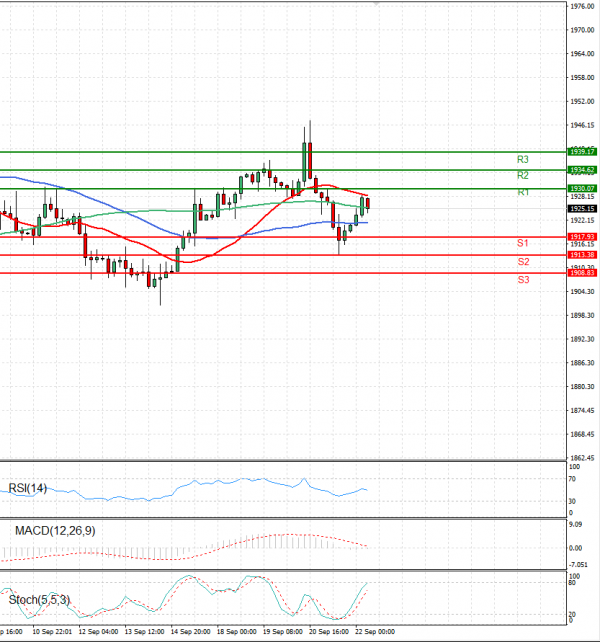Select the R3 resistance label

523,159
